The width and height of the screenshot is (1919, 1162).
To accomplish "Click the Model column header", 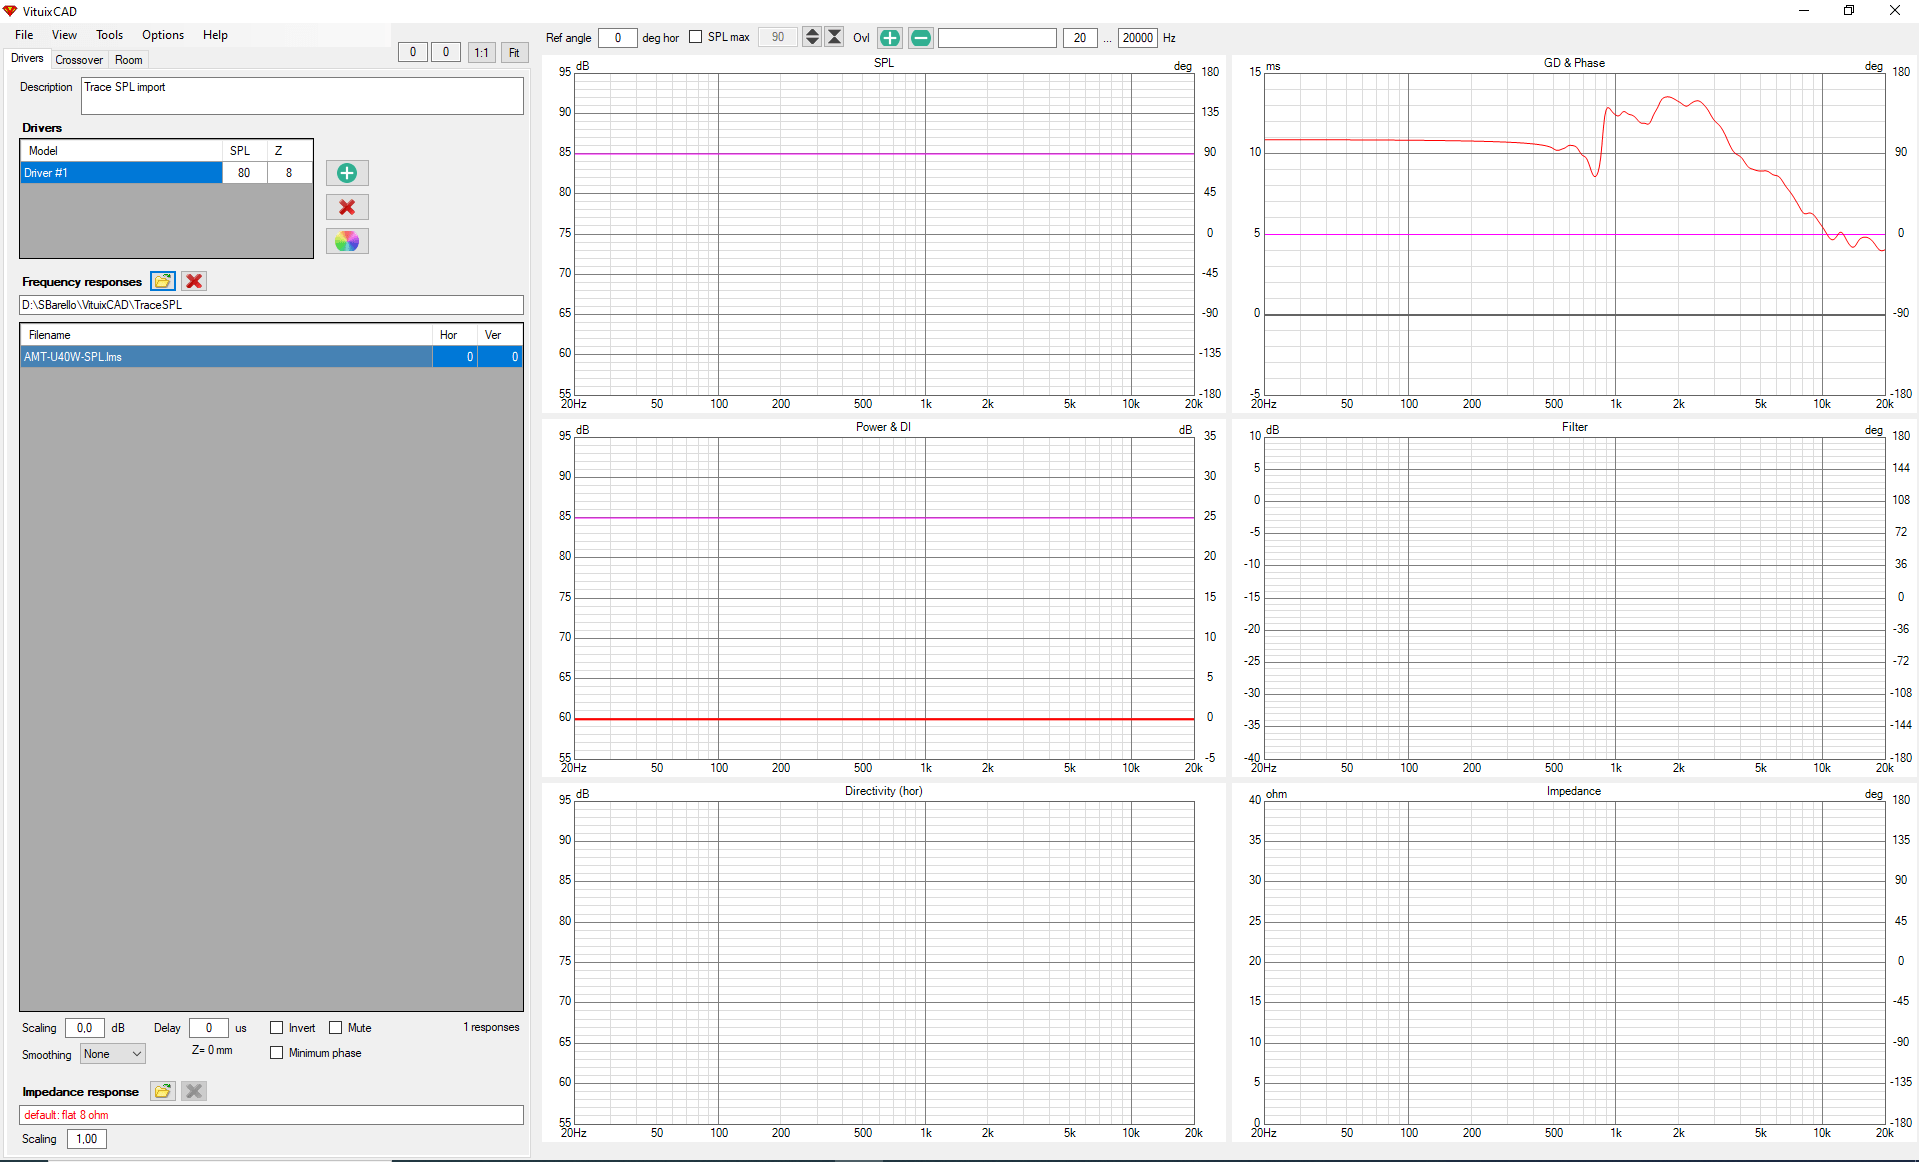I will tap(121, 151).
